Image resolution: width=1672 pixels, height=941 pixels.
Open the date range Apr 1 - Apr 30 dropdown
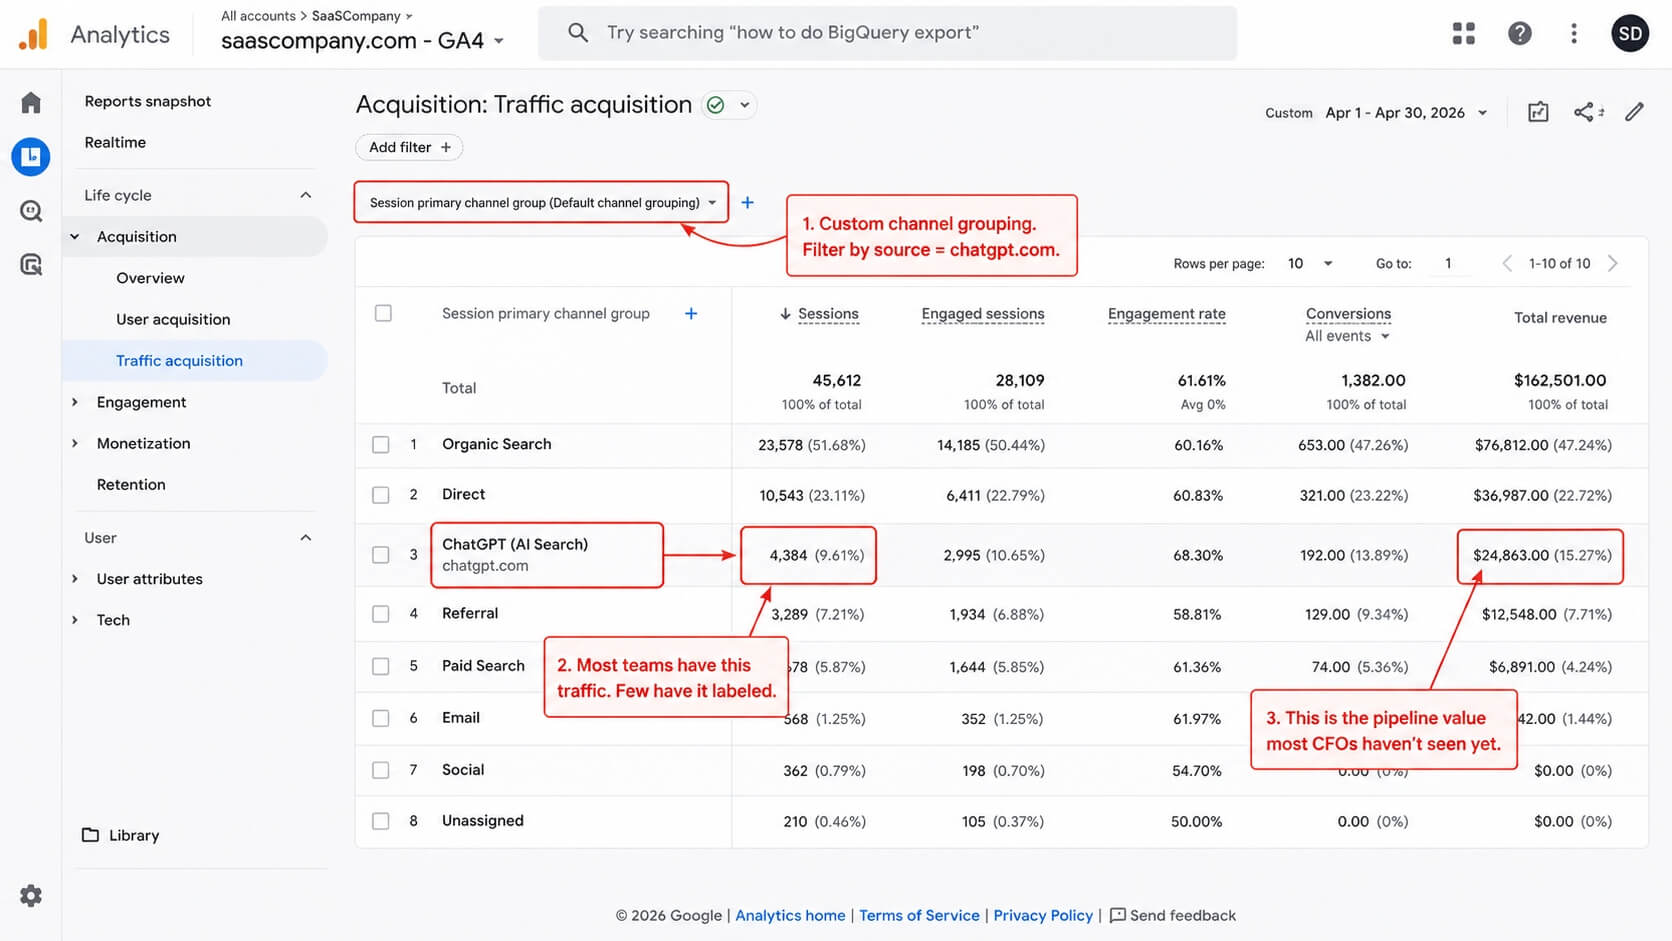[x=1406, y=113]
